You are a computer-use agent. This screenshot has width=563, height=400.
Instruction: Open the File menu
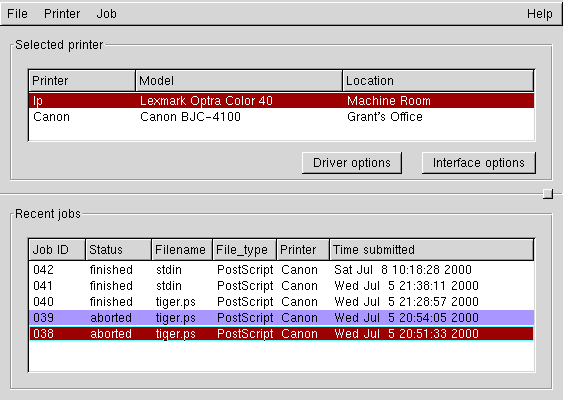(x=17, y=14)
